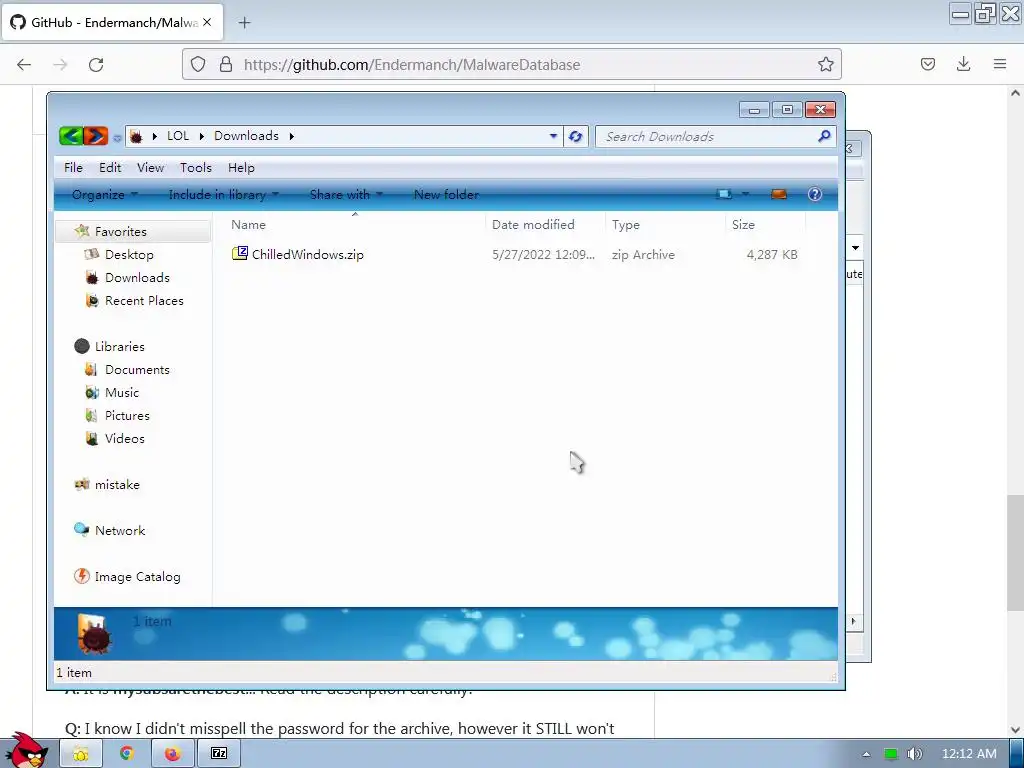
Task: Open Chrome from the taskbar
Action: 127,754
